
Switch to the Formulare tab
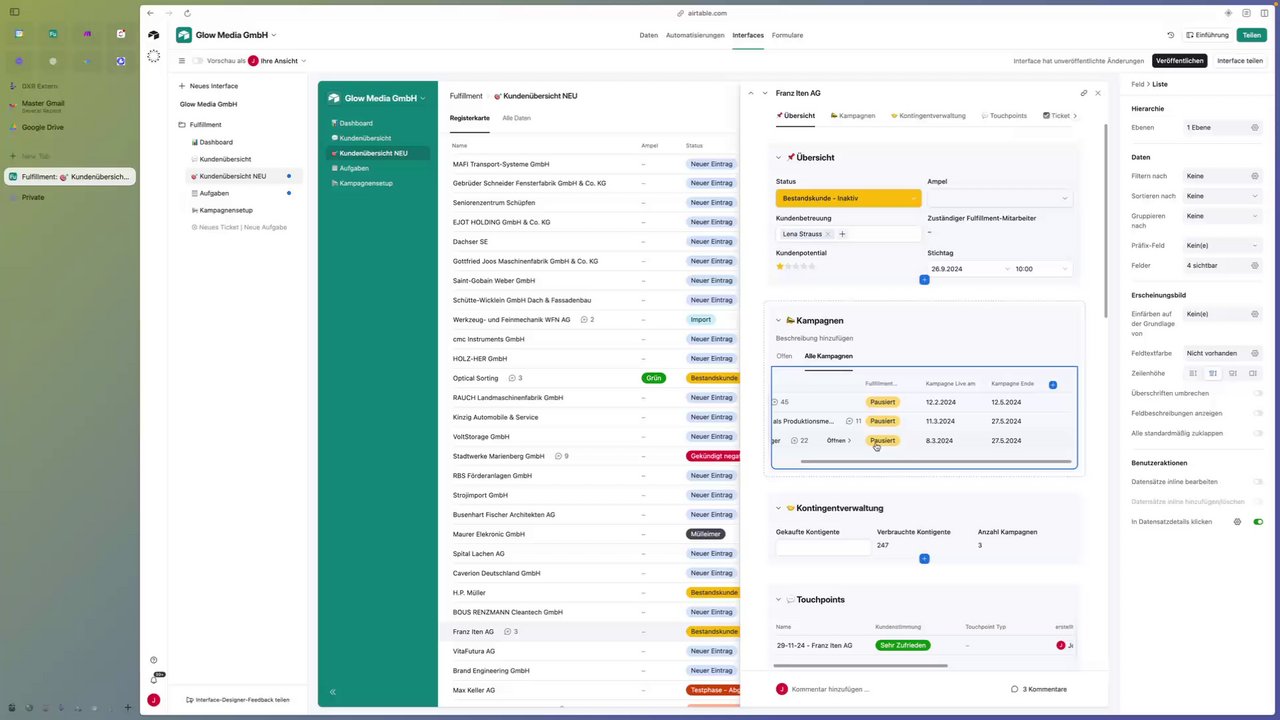coord(787,35)
